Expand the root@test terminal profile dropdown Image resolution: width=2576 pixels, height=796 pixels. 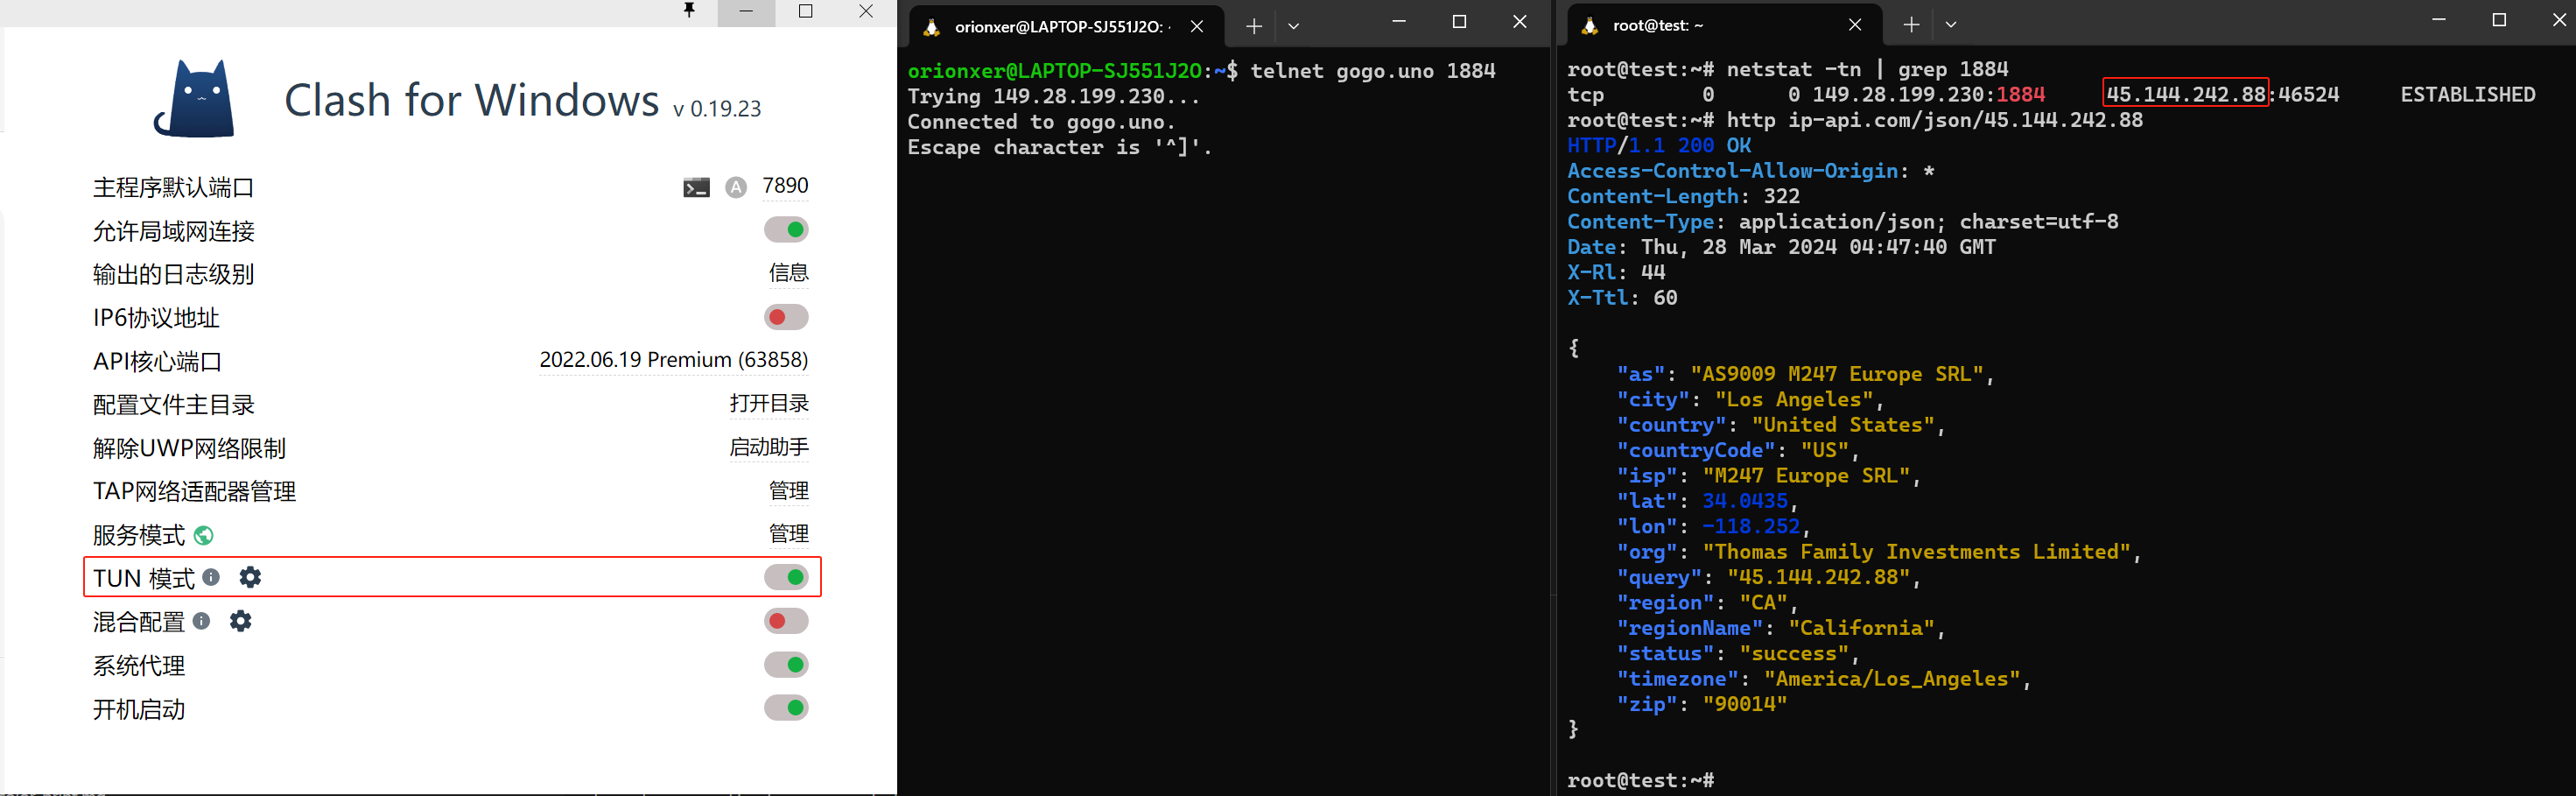pos(1950,25)
